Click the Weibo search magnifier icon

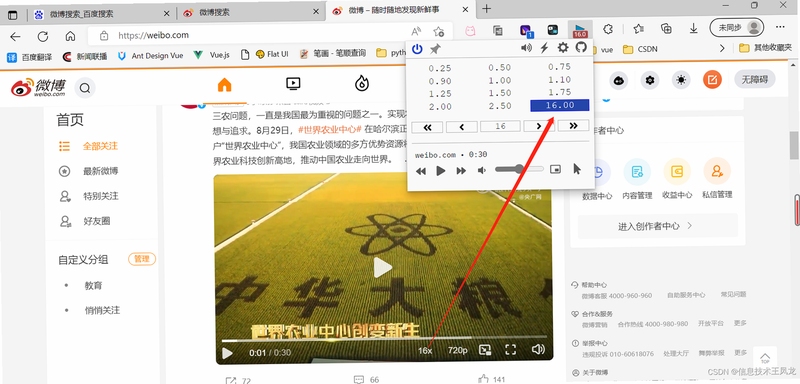85,88
